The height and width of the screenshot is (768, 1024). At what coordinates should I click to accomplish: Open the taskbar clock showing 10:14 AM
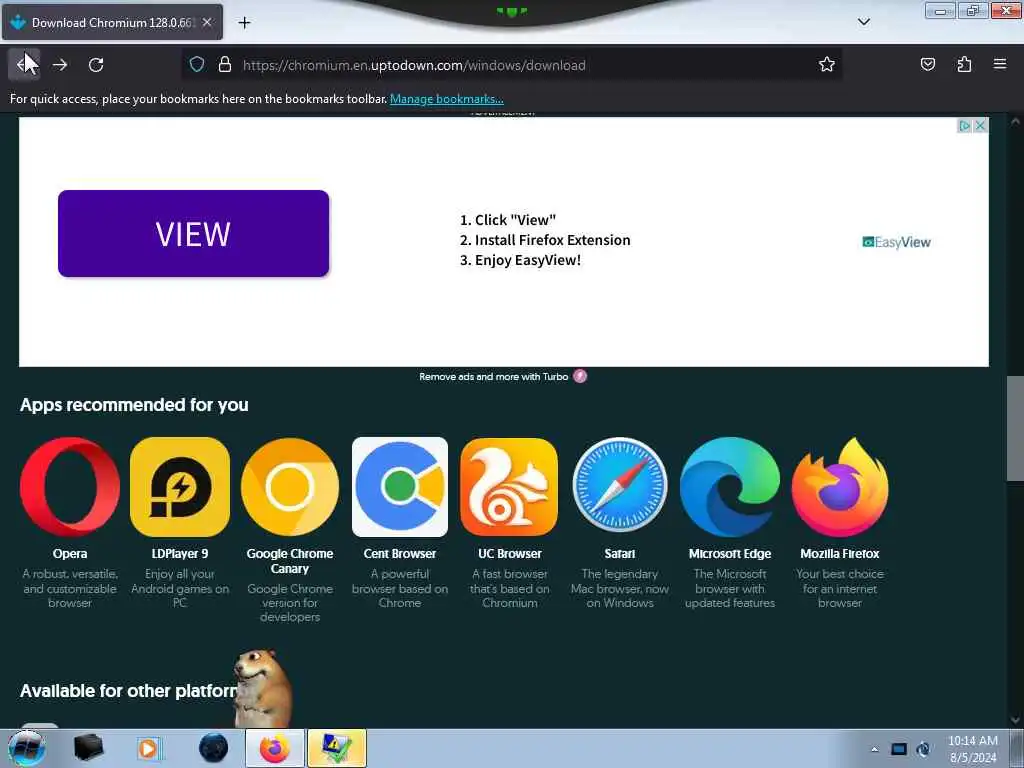(x=972, y=749)
